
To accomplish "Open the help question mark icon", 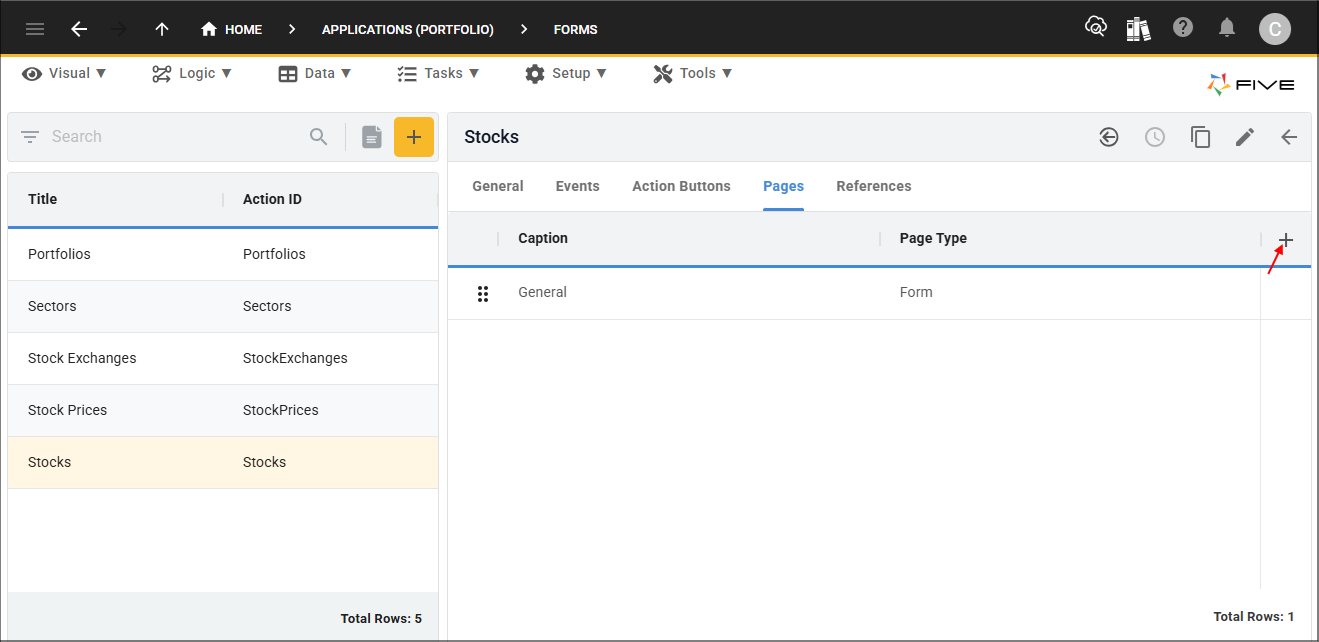I will click(x=1183, y=27).
